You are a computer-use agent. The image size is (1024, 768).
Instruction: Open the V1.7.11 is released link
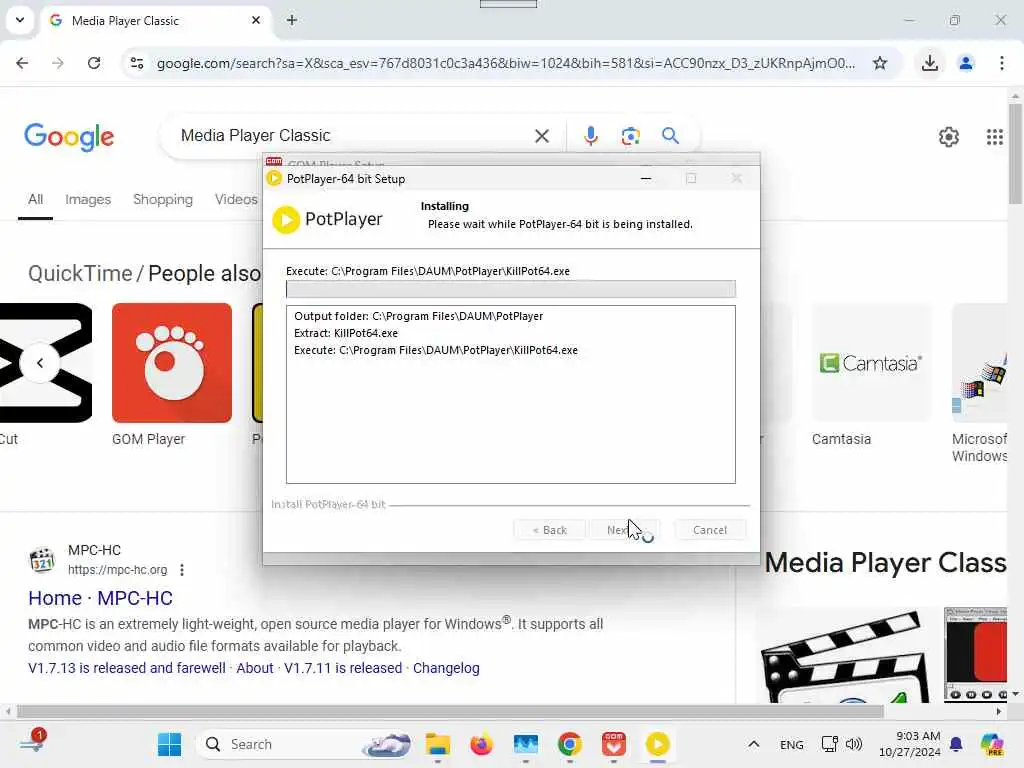[x=343, y=668]
